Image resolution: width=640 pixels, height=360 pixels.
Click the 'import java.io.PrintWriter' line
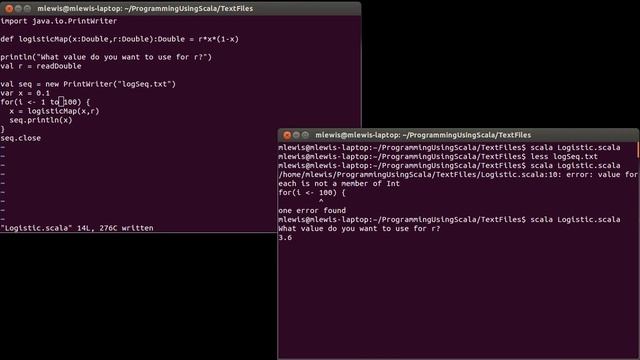59,21
